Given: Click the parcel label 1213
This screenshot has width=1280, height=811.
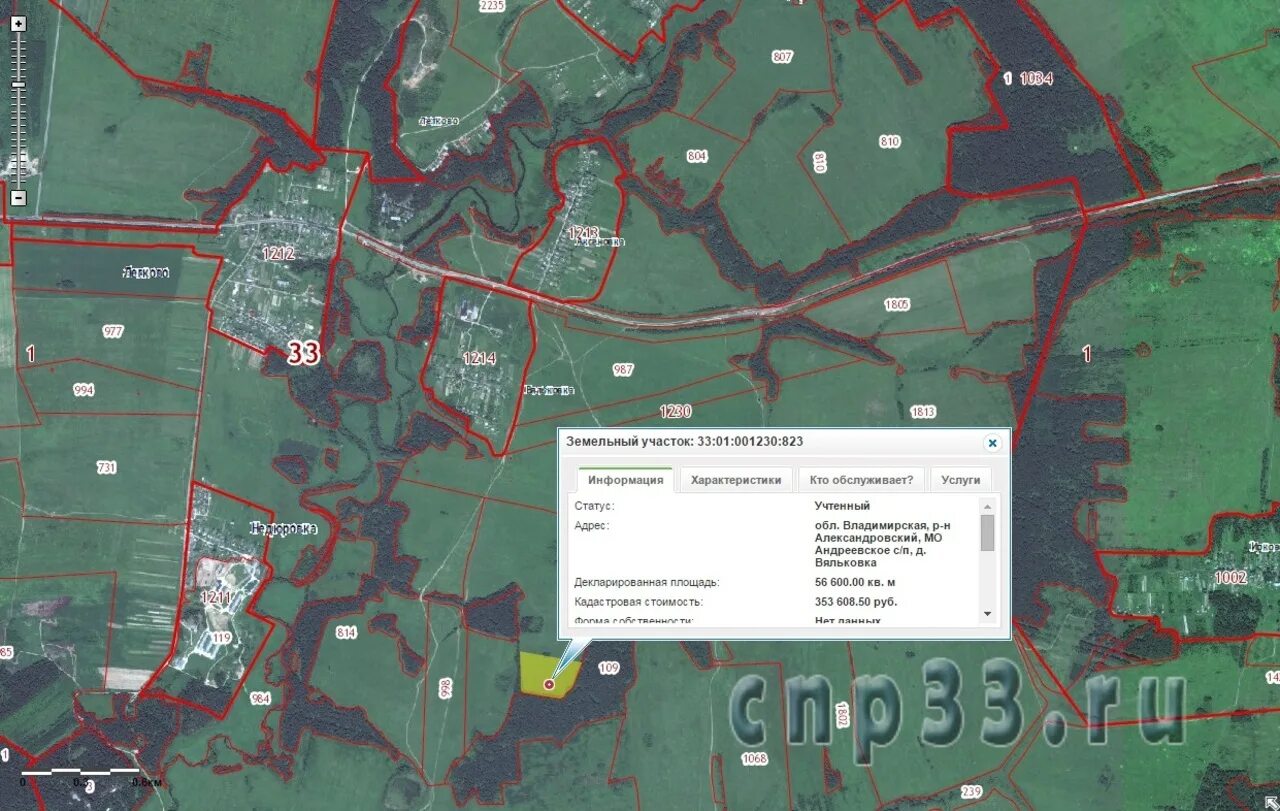Looking at the screenshot, I should (x=582, y=233).
